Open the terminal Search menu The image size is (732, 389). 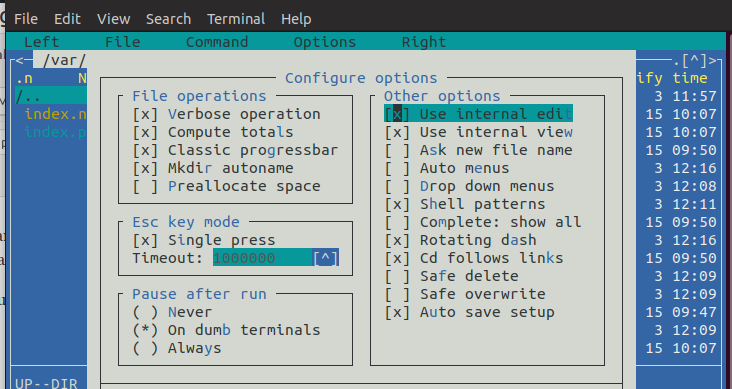click(168, 19)
